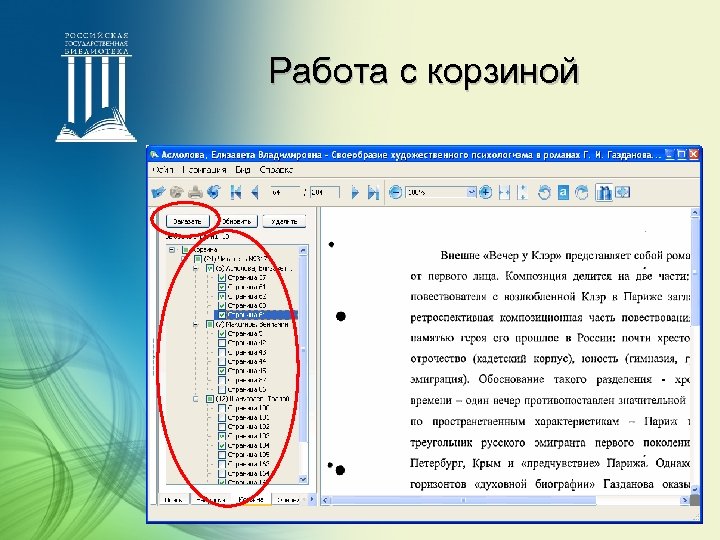Check the Страница 101 checkbox
The image size is (720, 540).
[x=222, y=417]
